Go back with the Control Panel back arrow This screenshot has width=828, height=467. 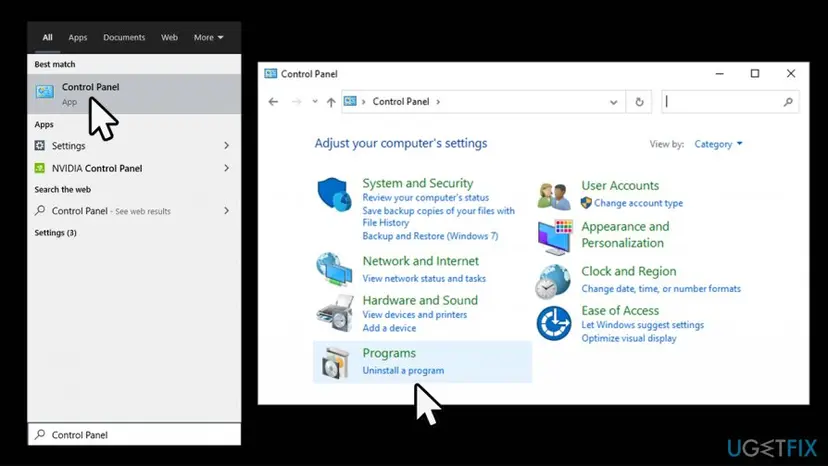pyautogui.click(x=273, y=101)
